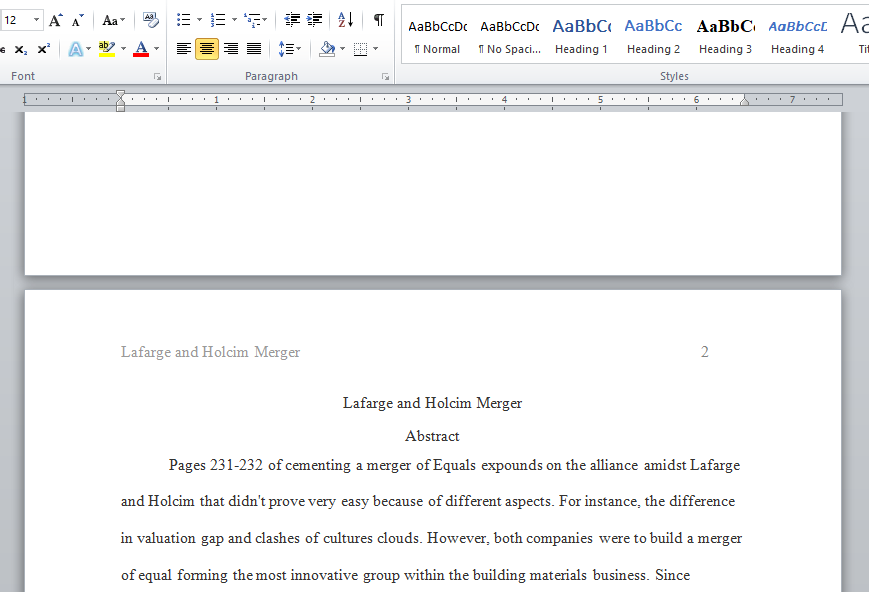Screen dimensions: 869x592
Task: Increase paragraph indent
Action: pos(314,21)
